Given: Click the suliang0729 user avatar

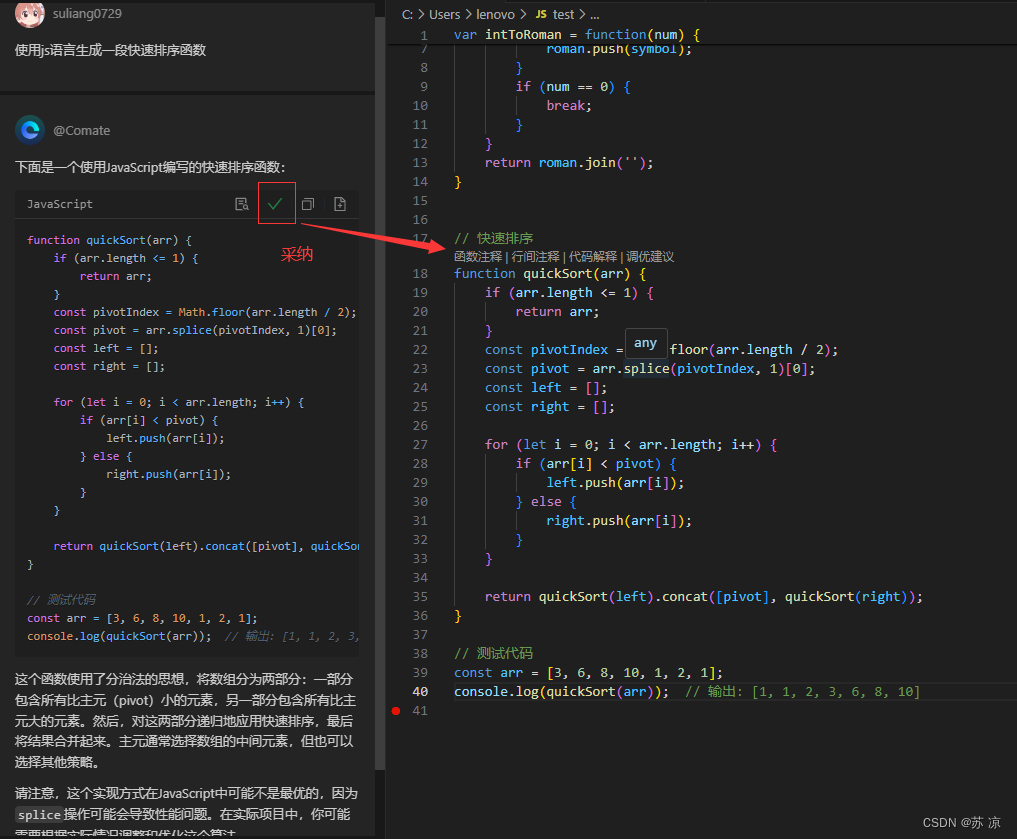Looking at the screenshot, I should (x=30, y=14).
